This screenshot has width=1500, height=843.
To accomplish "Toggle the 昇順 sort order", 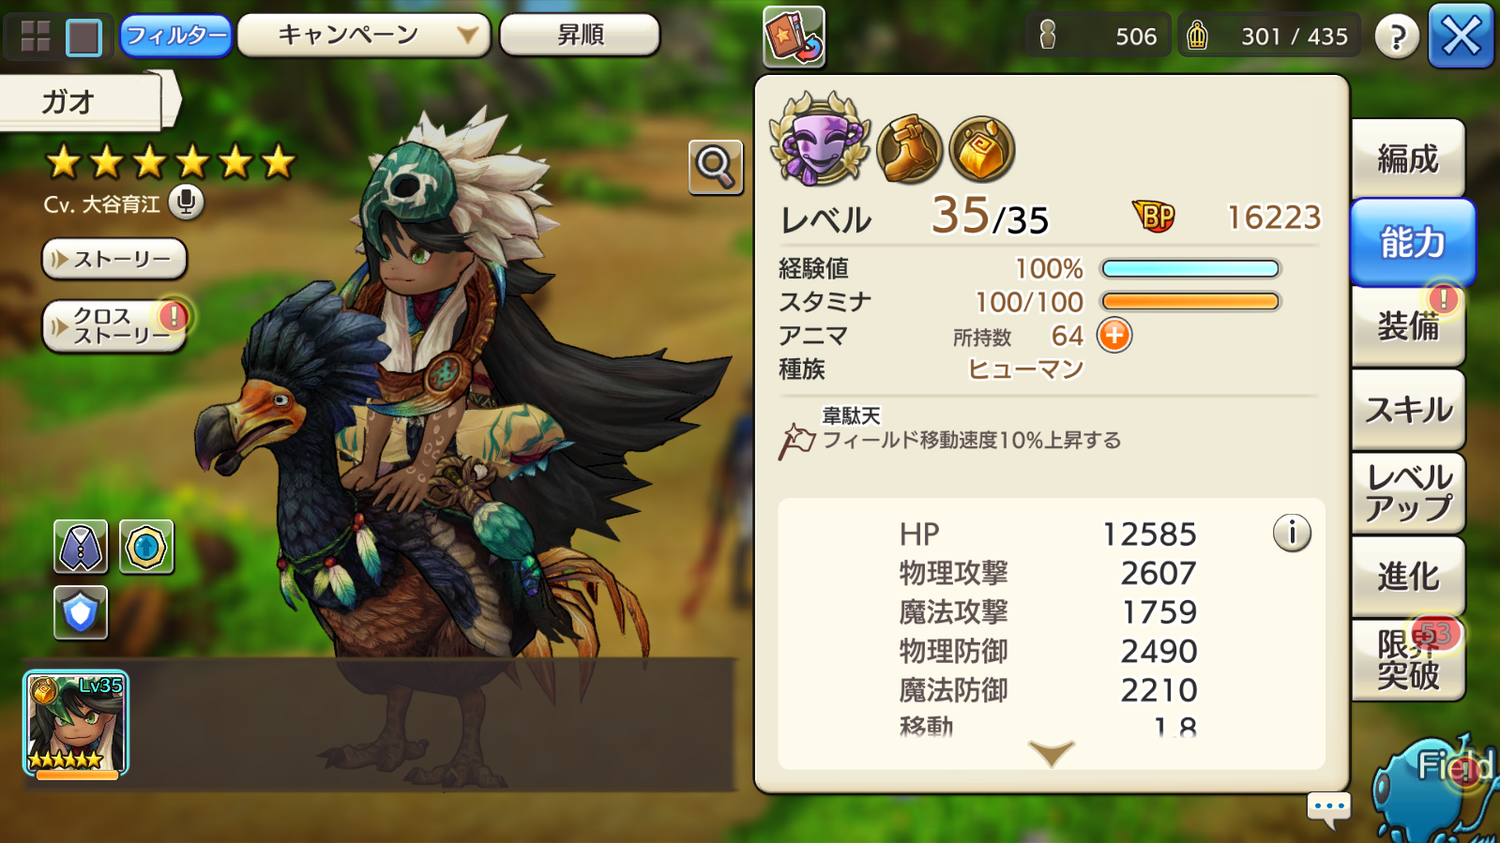I will coord(580,35).
